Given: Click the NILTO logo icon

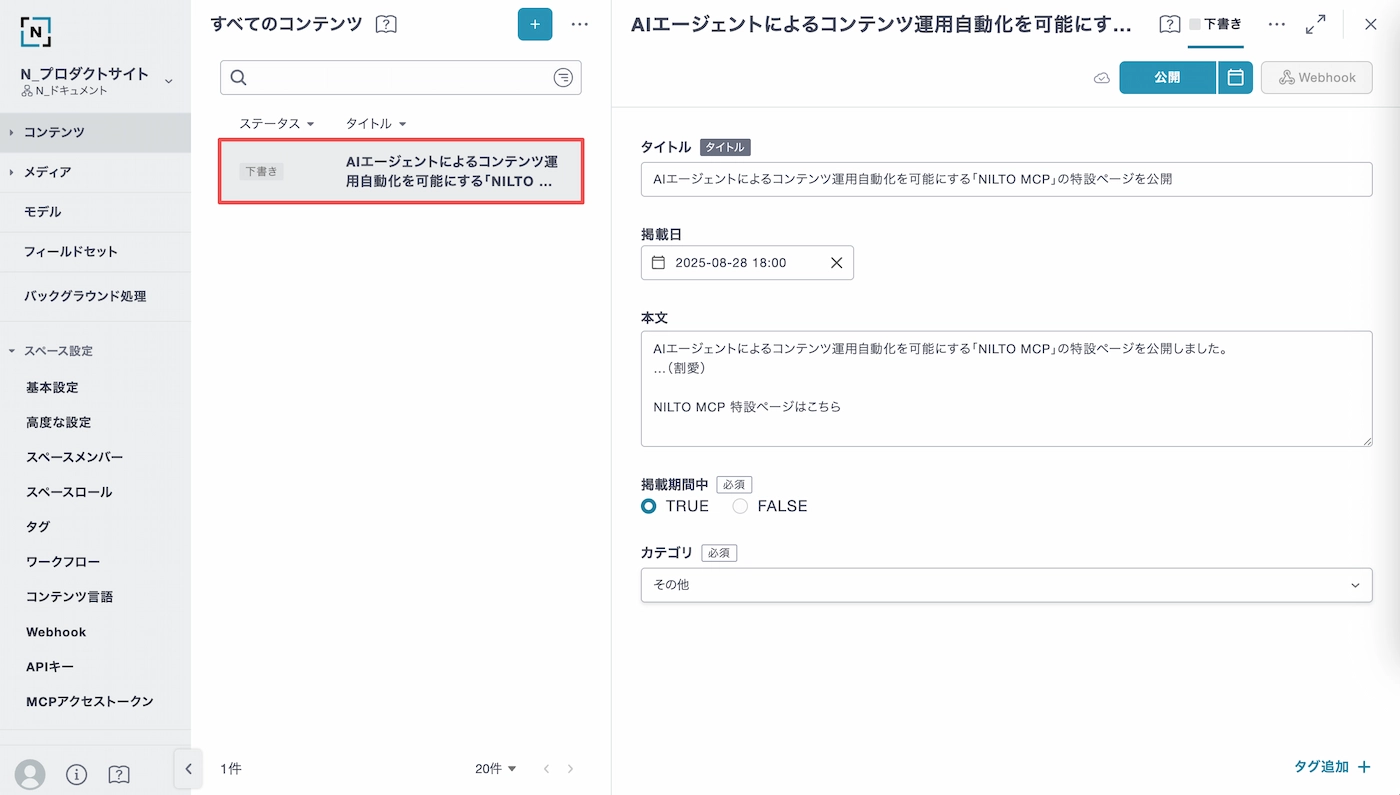Looking at the screenshot, I should pyautogui.click(x=36, y=31).
